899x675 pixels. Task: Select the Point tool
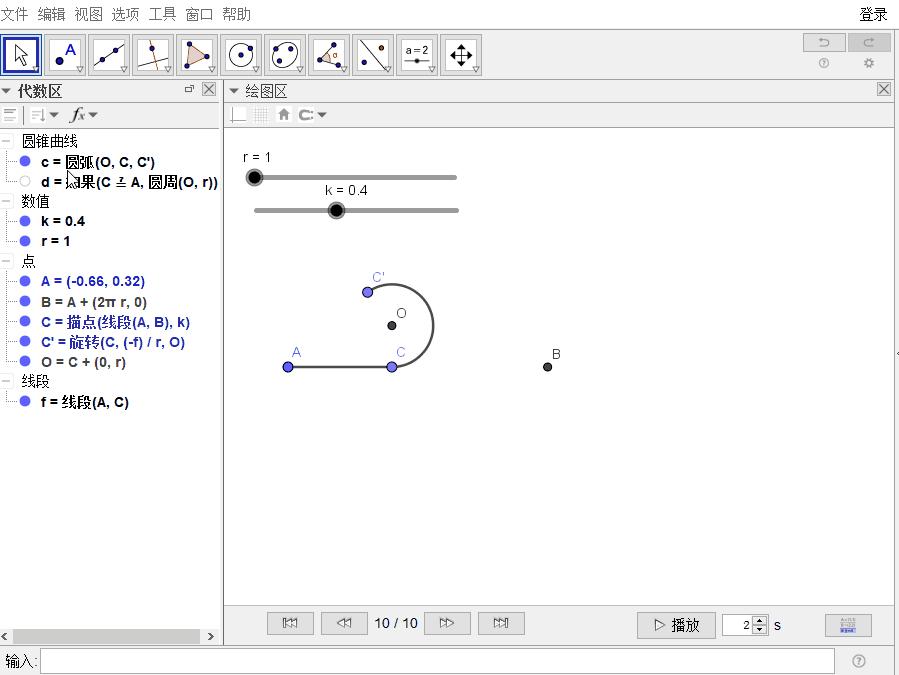pos(65,55)
